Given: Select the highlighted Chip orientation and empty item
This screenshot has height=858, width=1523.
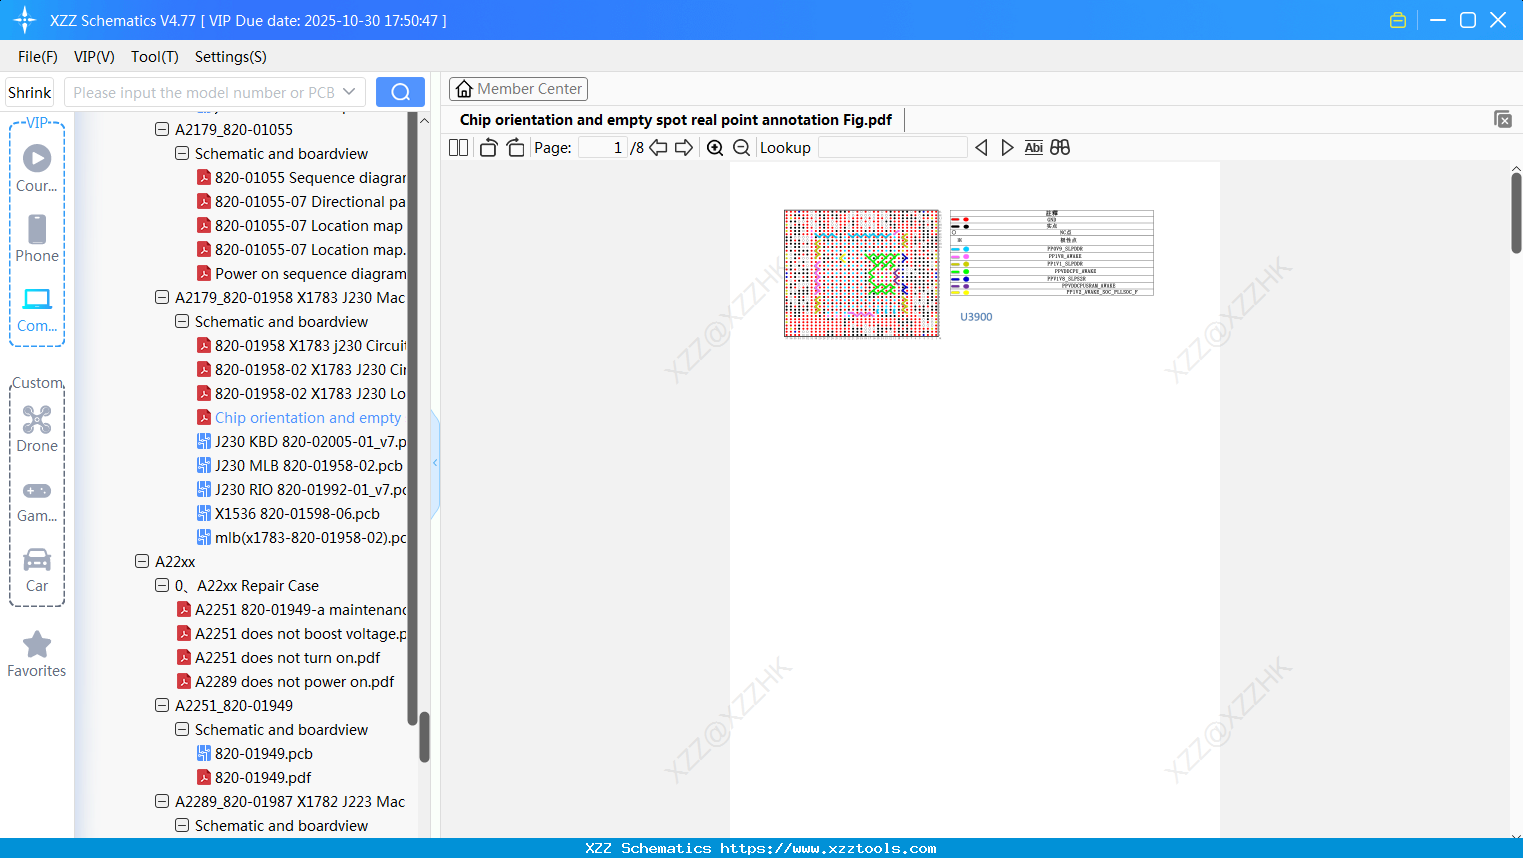Looking at the screenshot, I should (299, 417).
